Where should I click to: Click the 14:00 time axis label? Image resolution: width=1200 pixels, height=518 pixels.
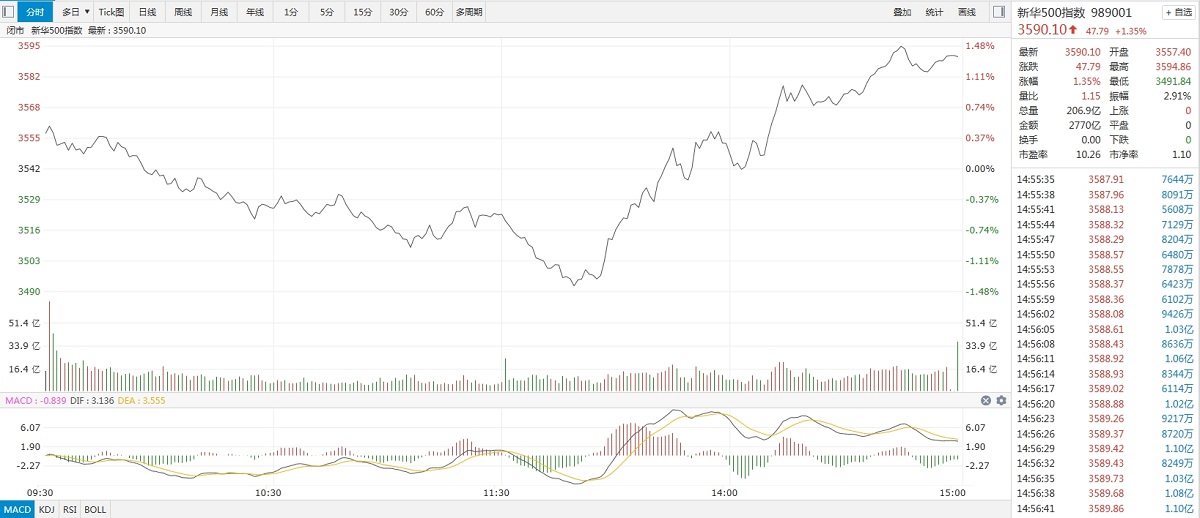[724, 492]
